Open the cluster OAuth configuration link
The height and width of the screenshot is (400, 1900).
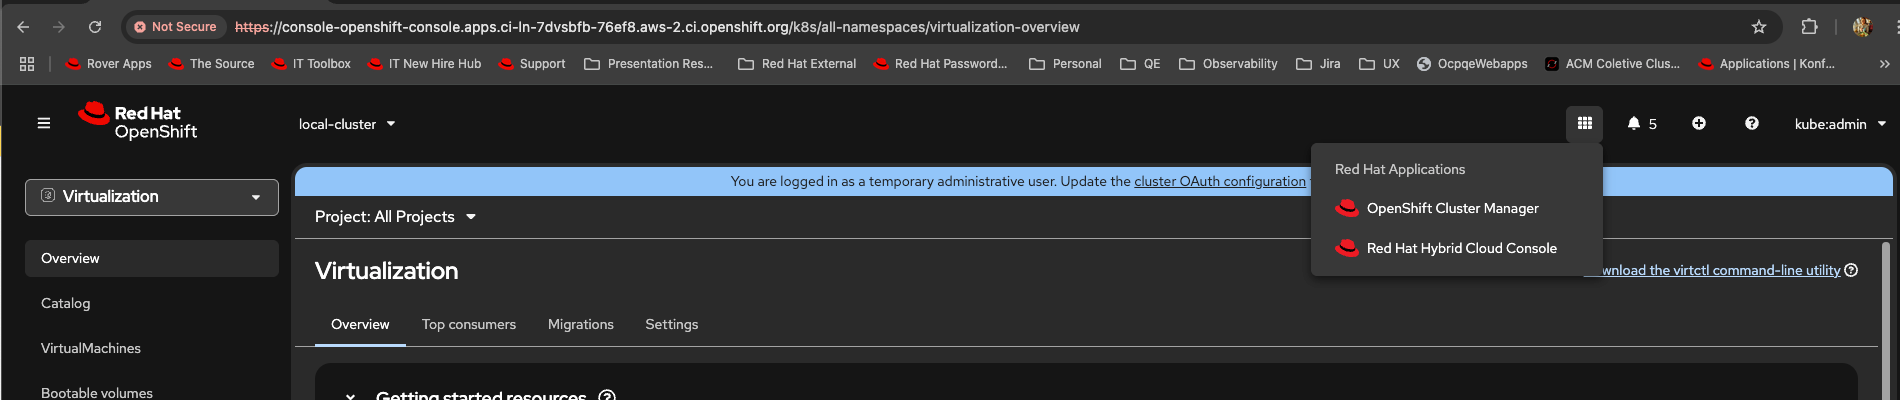tap(1219, 181)
